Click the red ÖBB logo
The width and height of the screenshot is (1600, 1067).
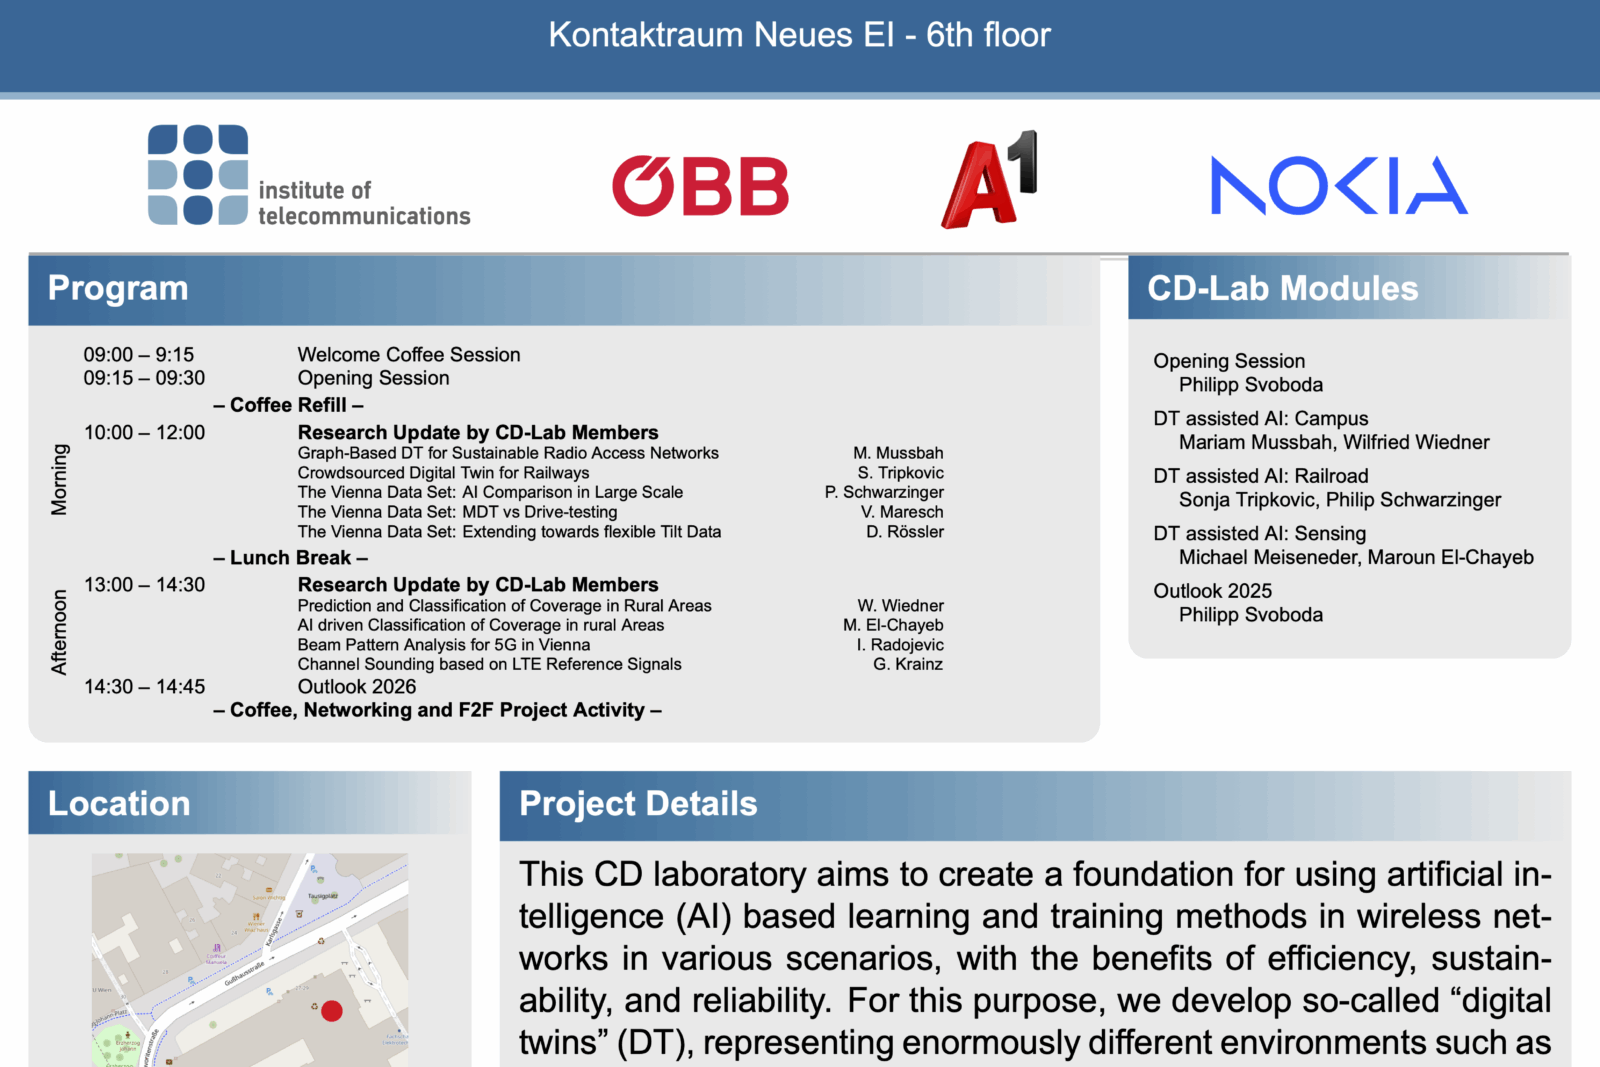(700, 186)
